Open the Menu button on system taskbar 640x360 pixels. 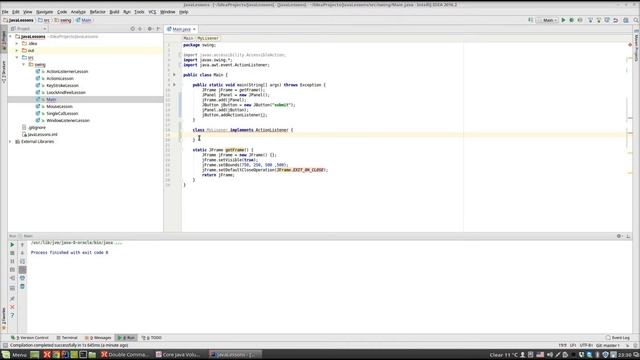15,355
